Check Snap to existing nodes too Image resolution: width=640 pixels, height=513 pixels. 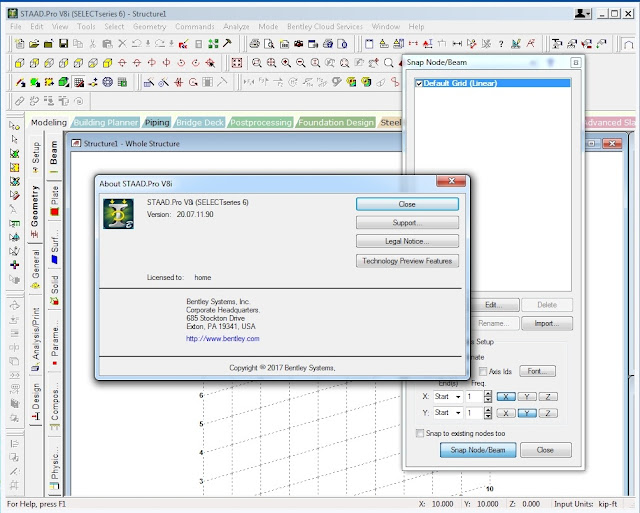420,433
